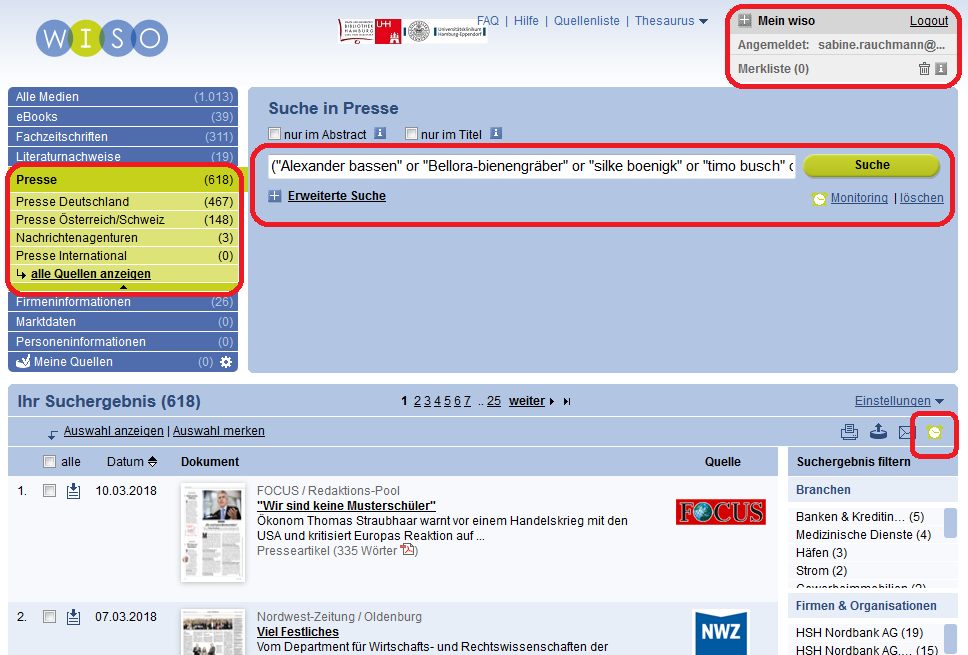Sort results by Datum arrows
Screen dimensions: 968x655
tap(152, 462)
